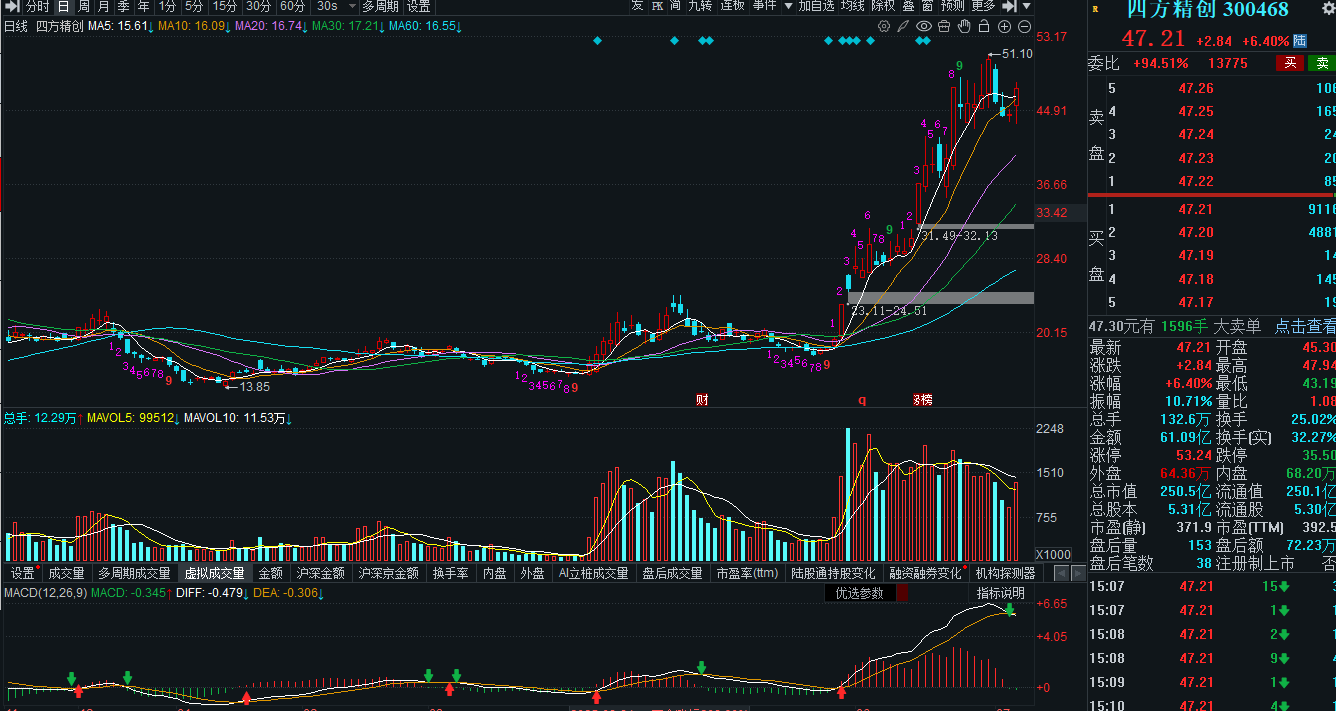Switch to 30分 chart period
The width and height of the screenshot is (1336, 711).
click(259, 6)
